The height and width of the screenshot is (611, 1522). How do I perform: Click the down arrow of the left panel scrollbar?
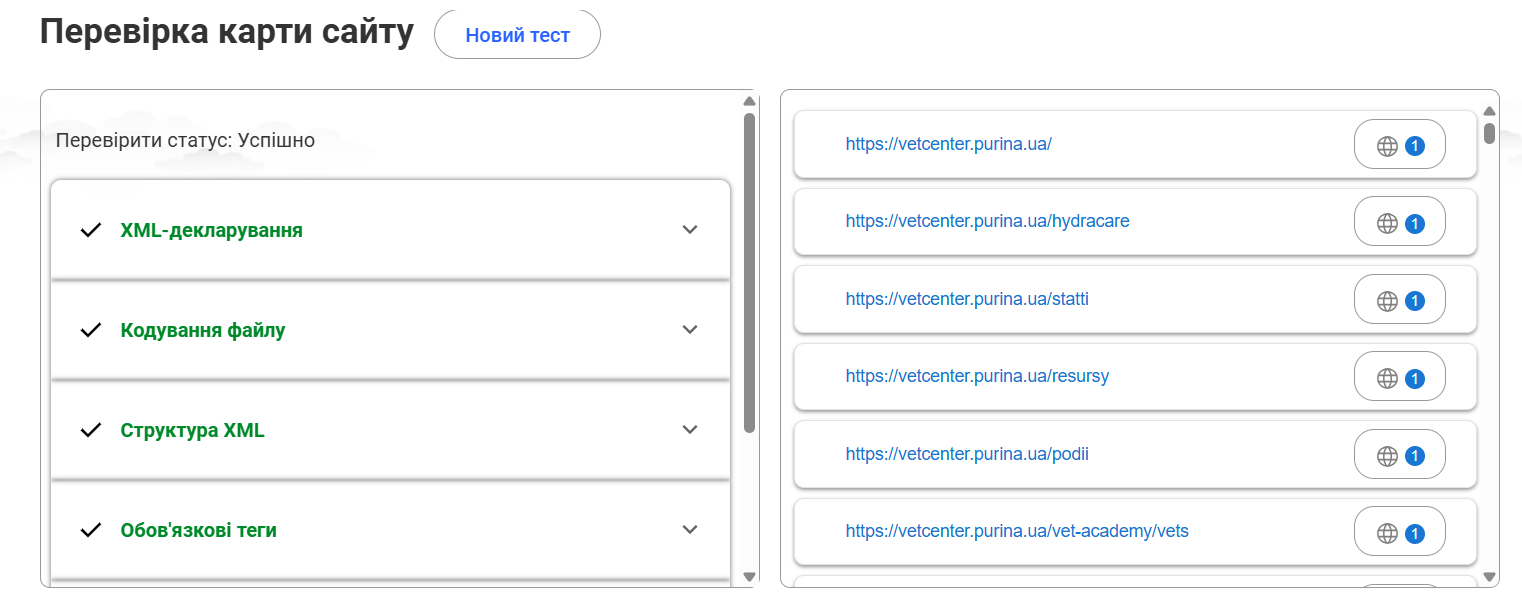tap(750, 577)
